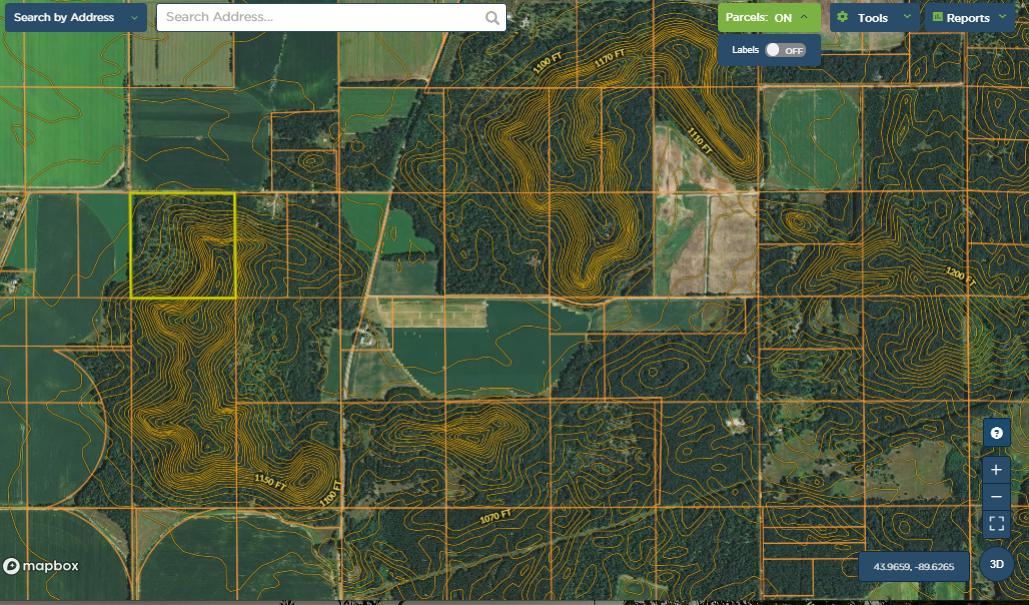Collapse the Parcels panel chevron

click(804, 17)
